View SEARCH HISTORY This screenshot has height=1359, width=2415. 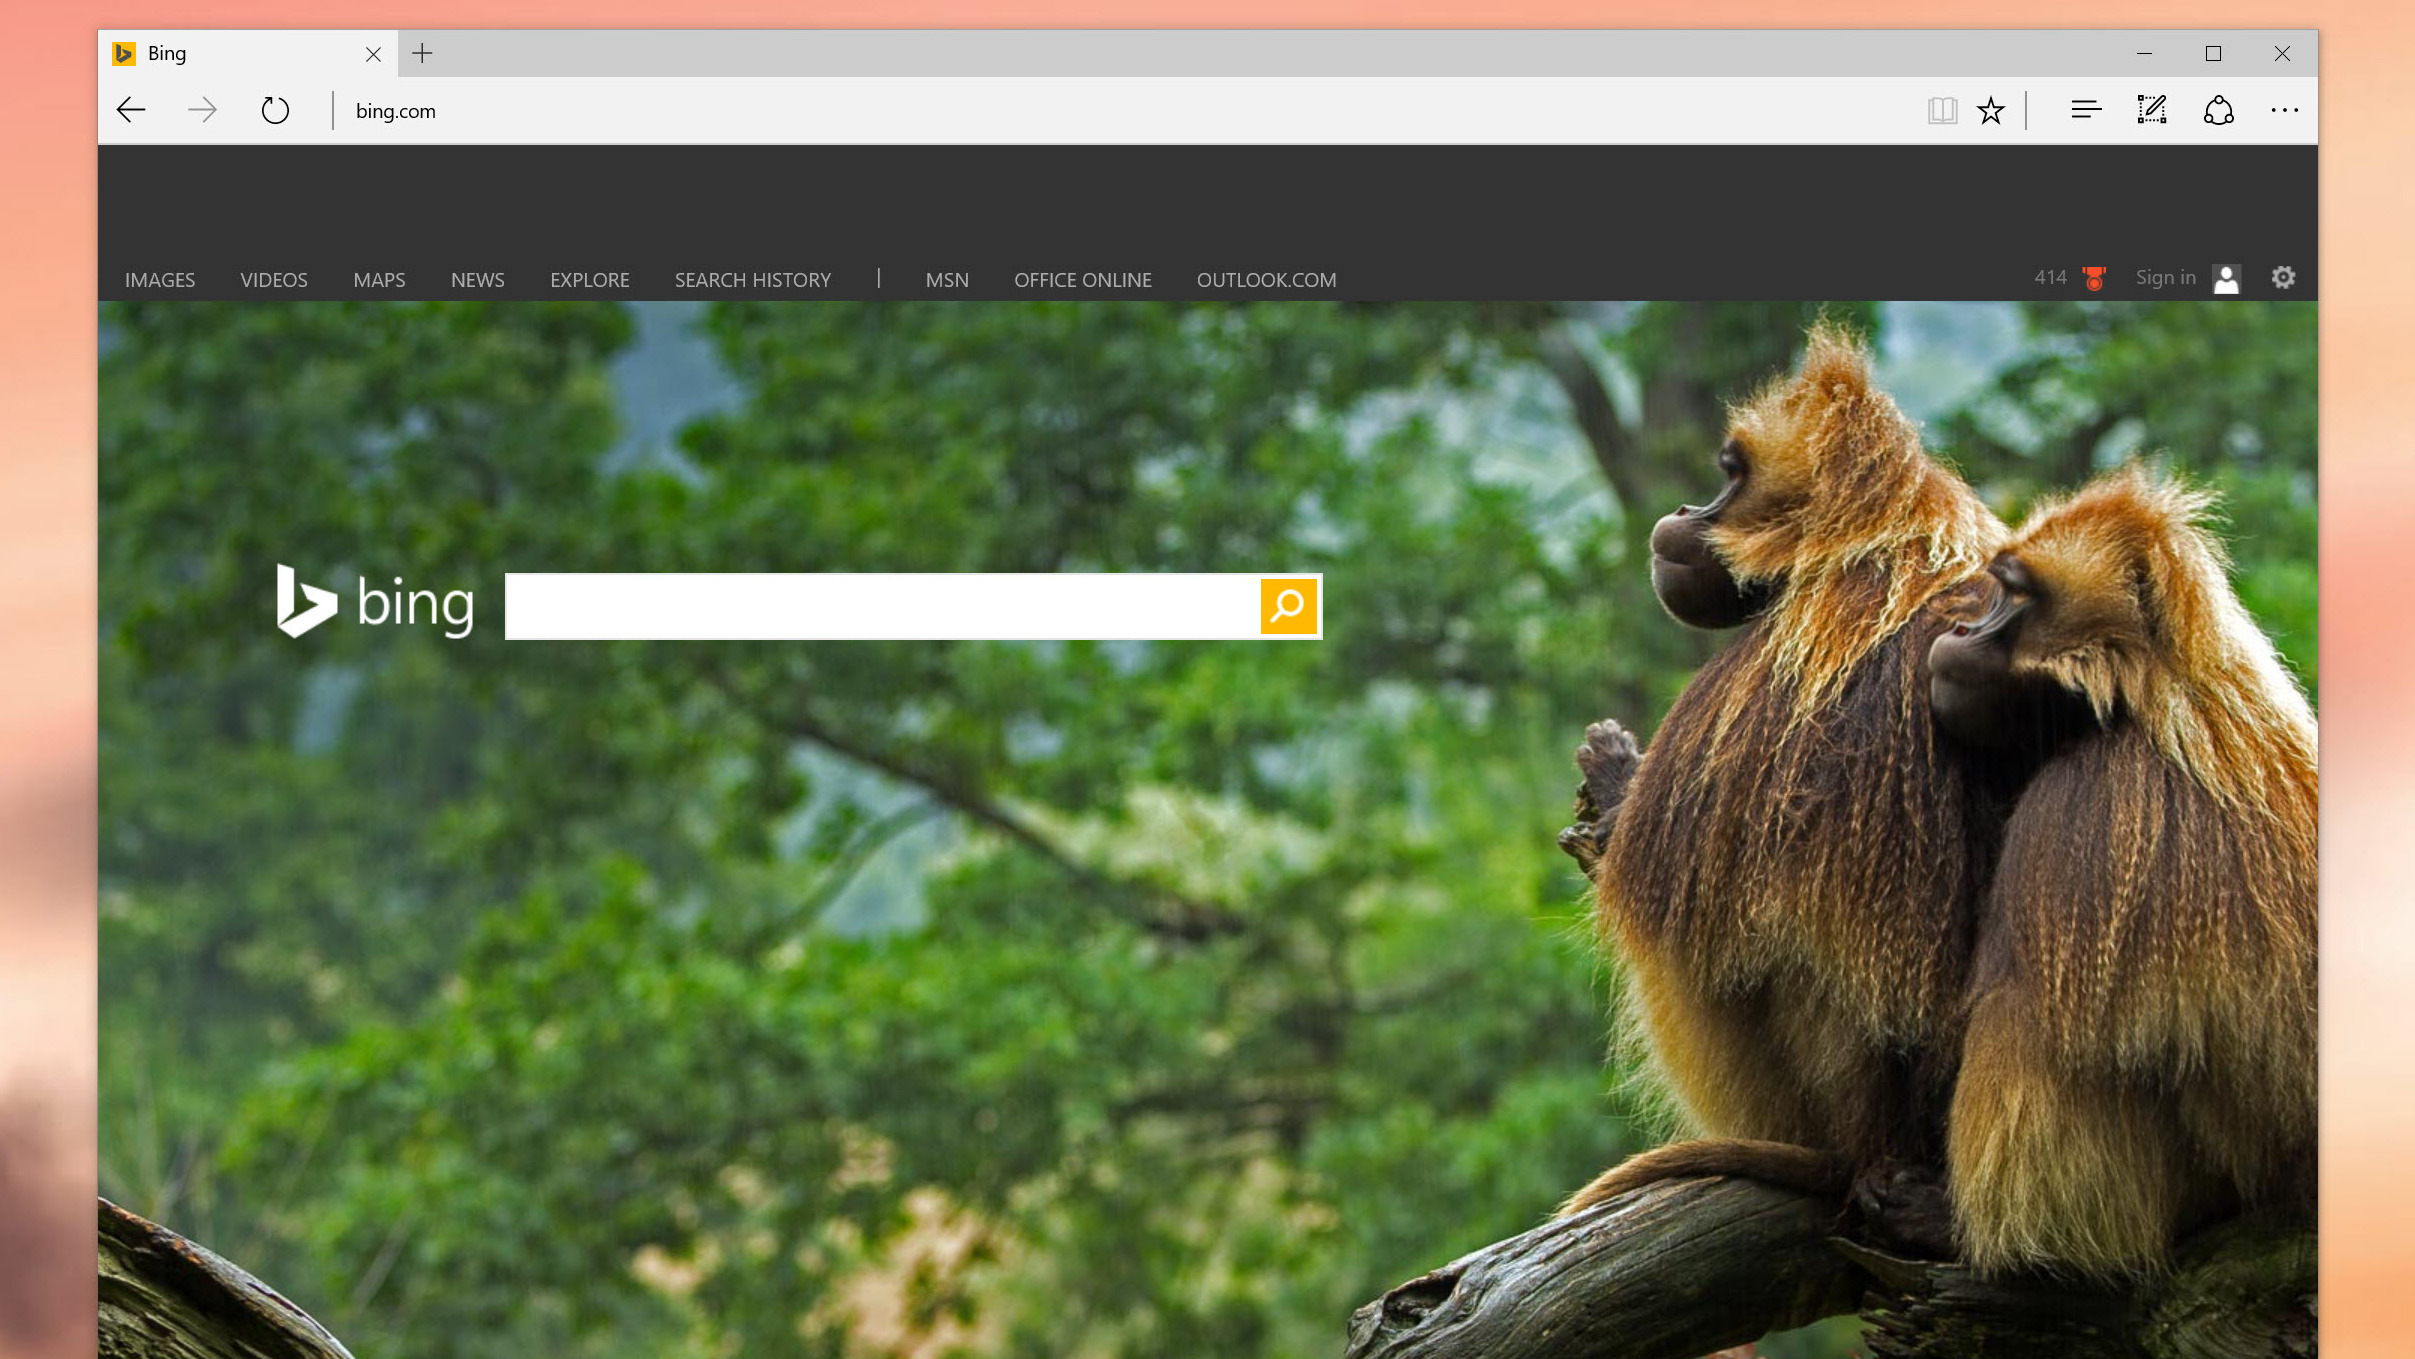tap(753, 280)
